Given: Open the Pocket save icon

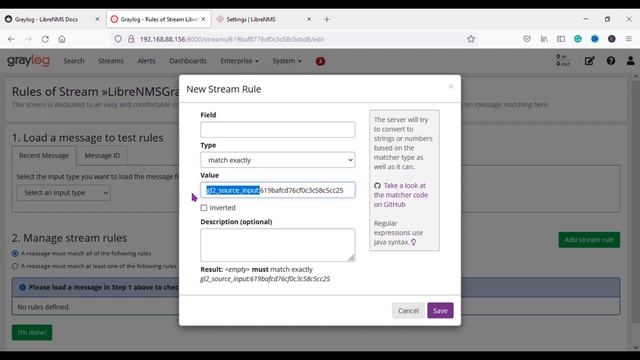Looking at the screenshot, I should 527,39.
